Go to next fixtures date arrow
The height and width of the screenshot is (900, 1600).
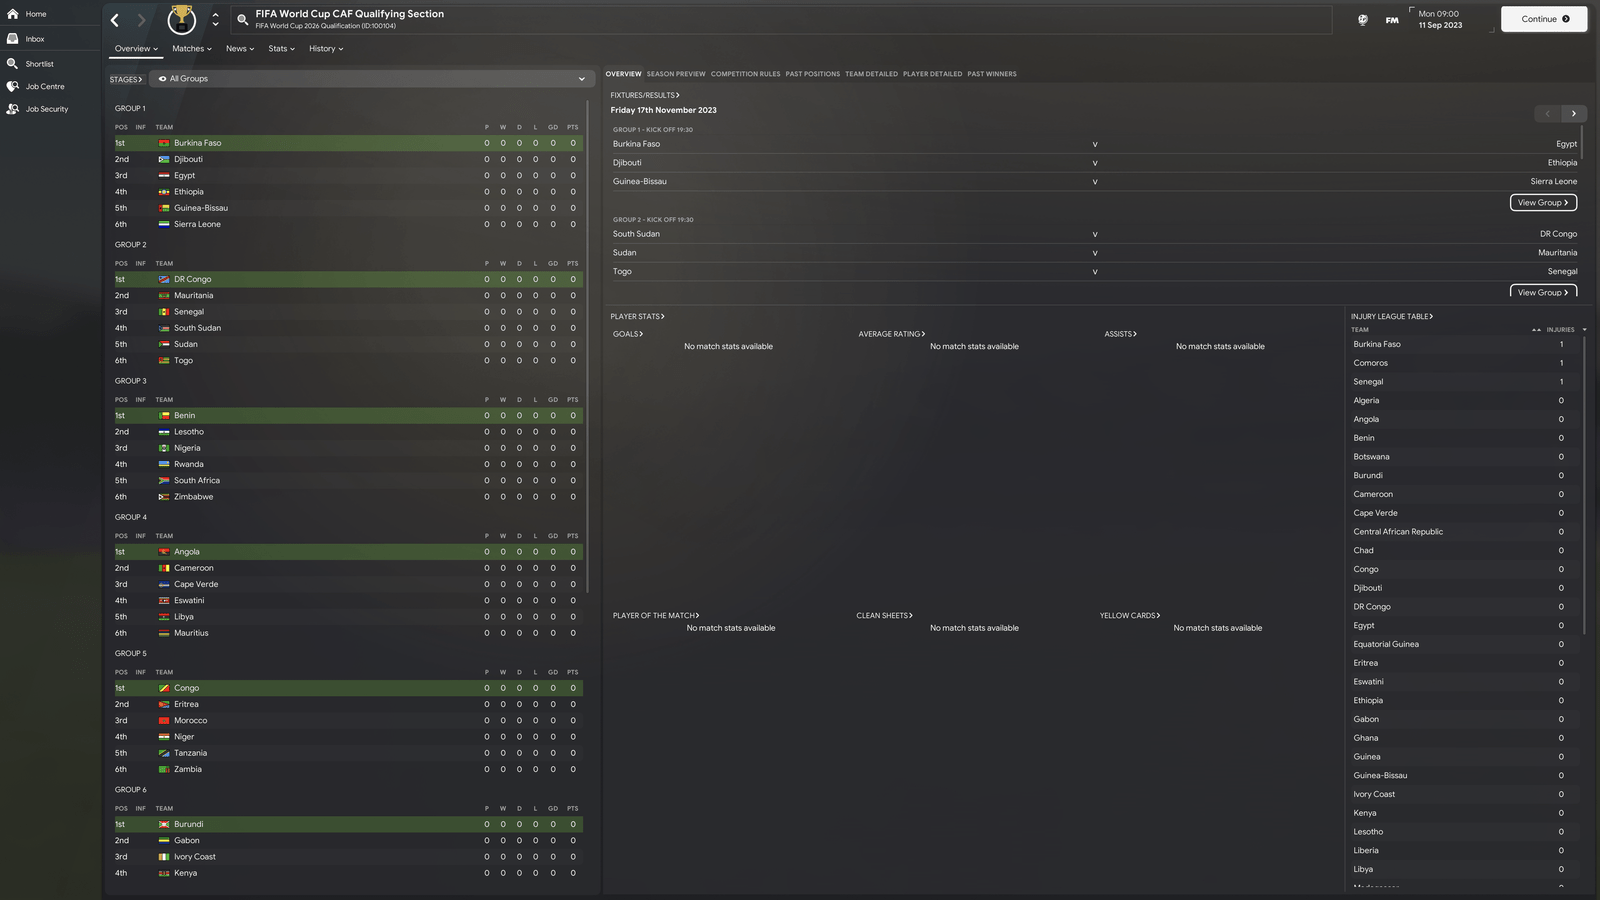click(x=1573, y=114)
